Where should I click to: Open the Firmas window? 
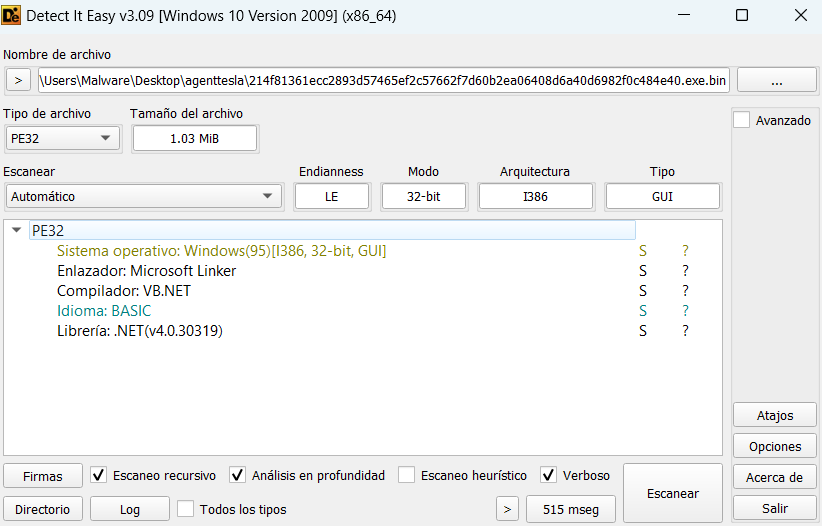(43, 476)
